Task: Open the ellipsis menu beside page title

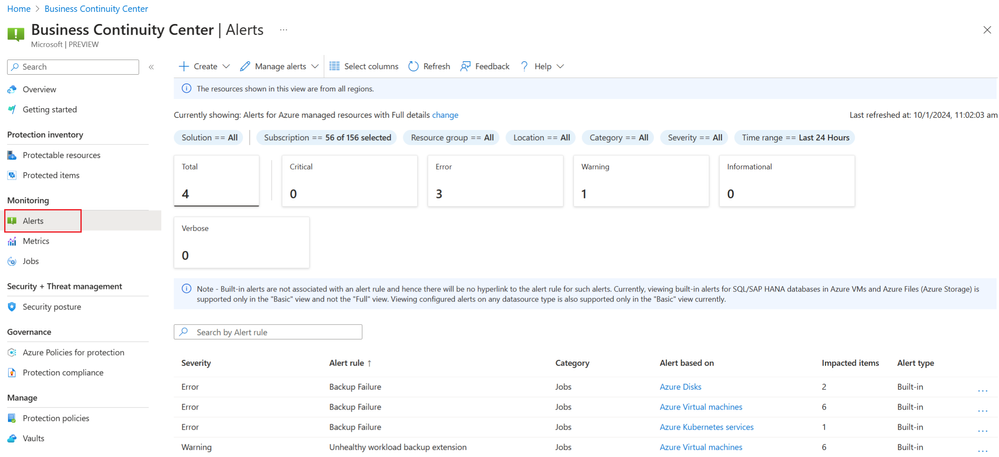Action: [x=284, y=30]
